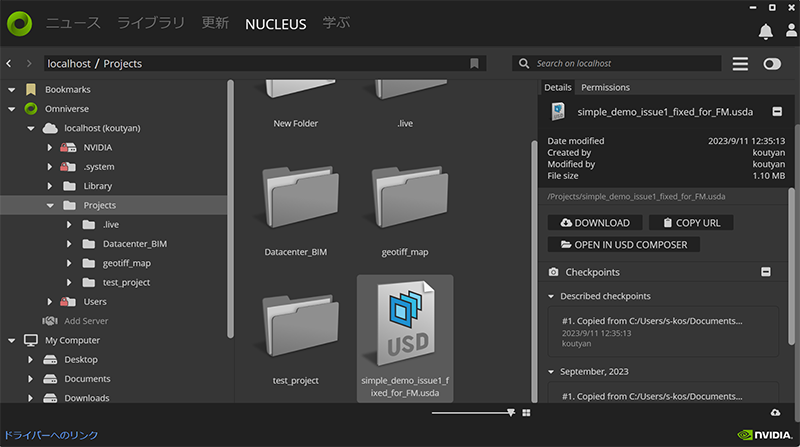Open the ライブラリ tab
800x447 pixels.
[x=151, y=23]
